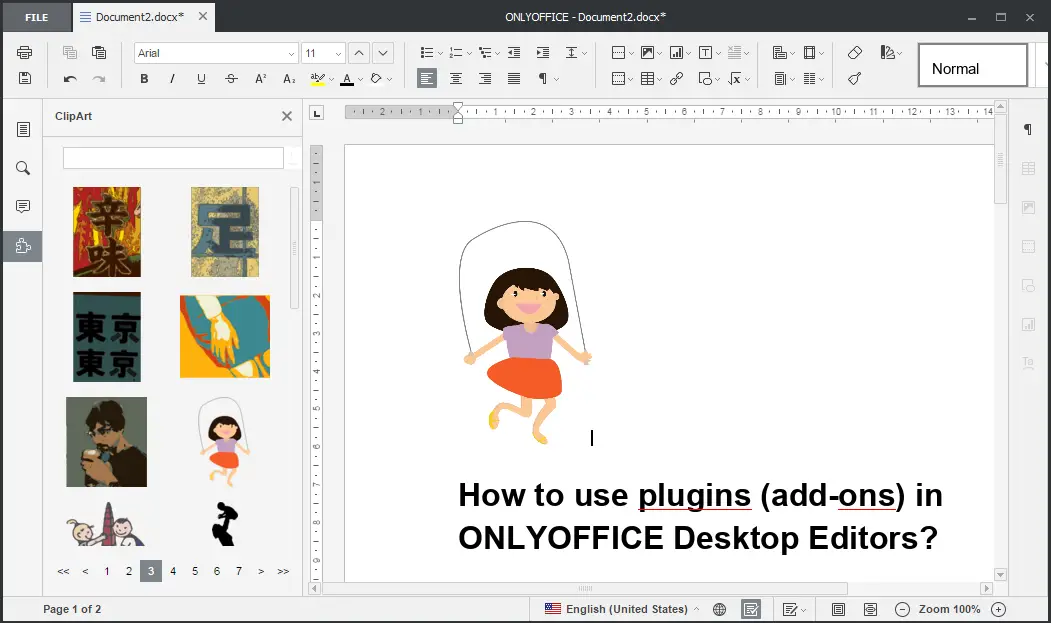Toggle Underline formatting
Screen dimensions: 1051x623
[x=201, y=78]
